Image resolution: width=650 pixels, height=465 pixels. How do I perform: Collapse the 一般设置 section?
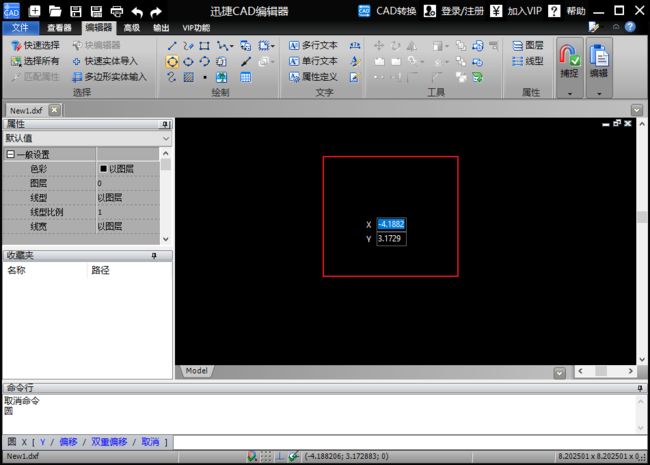[11, 155]
